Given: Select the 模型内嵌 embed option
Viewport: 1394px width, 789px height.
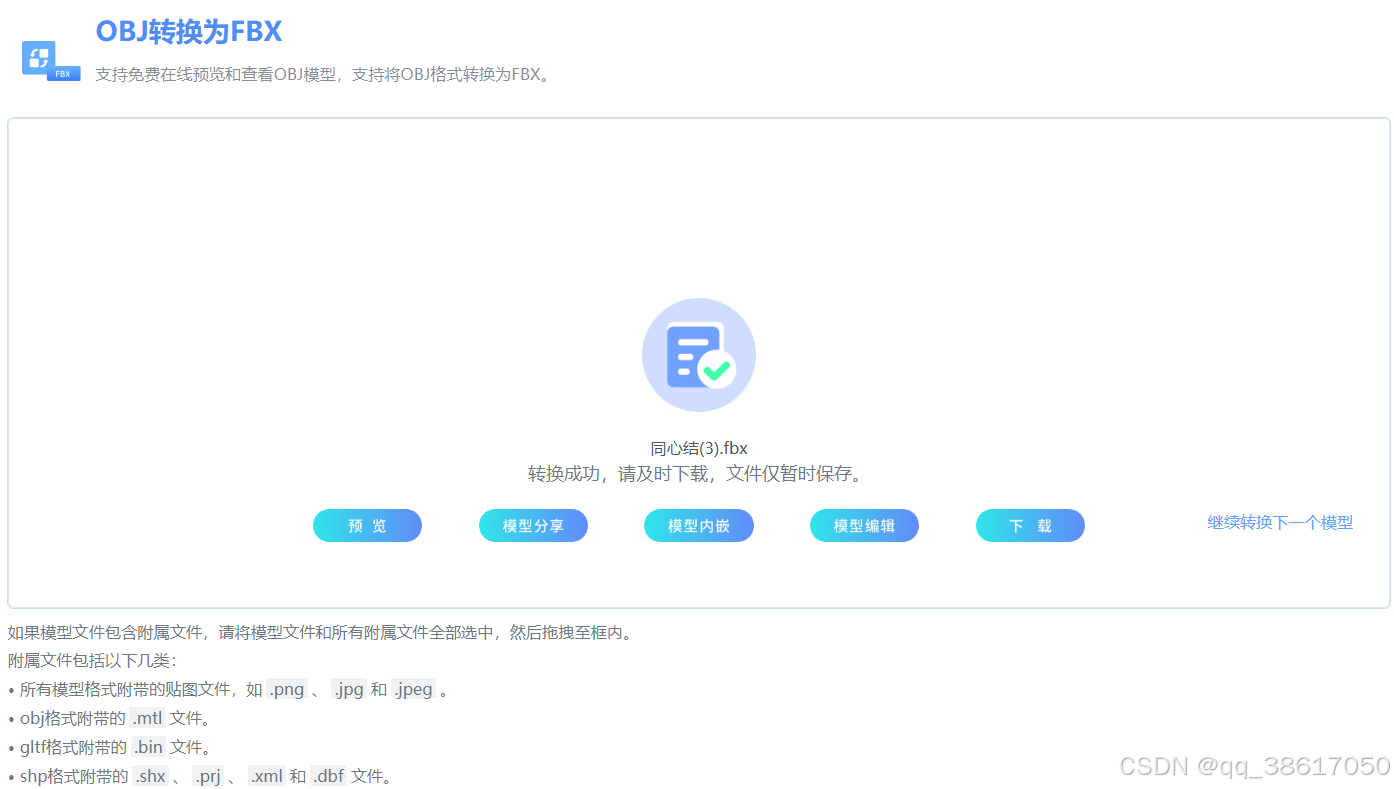Looking at the screenshot, I should point(698,525).
